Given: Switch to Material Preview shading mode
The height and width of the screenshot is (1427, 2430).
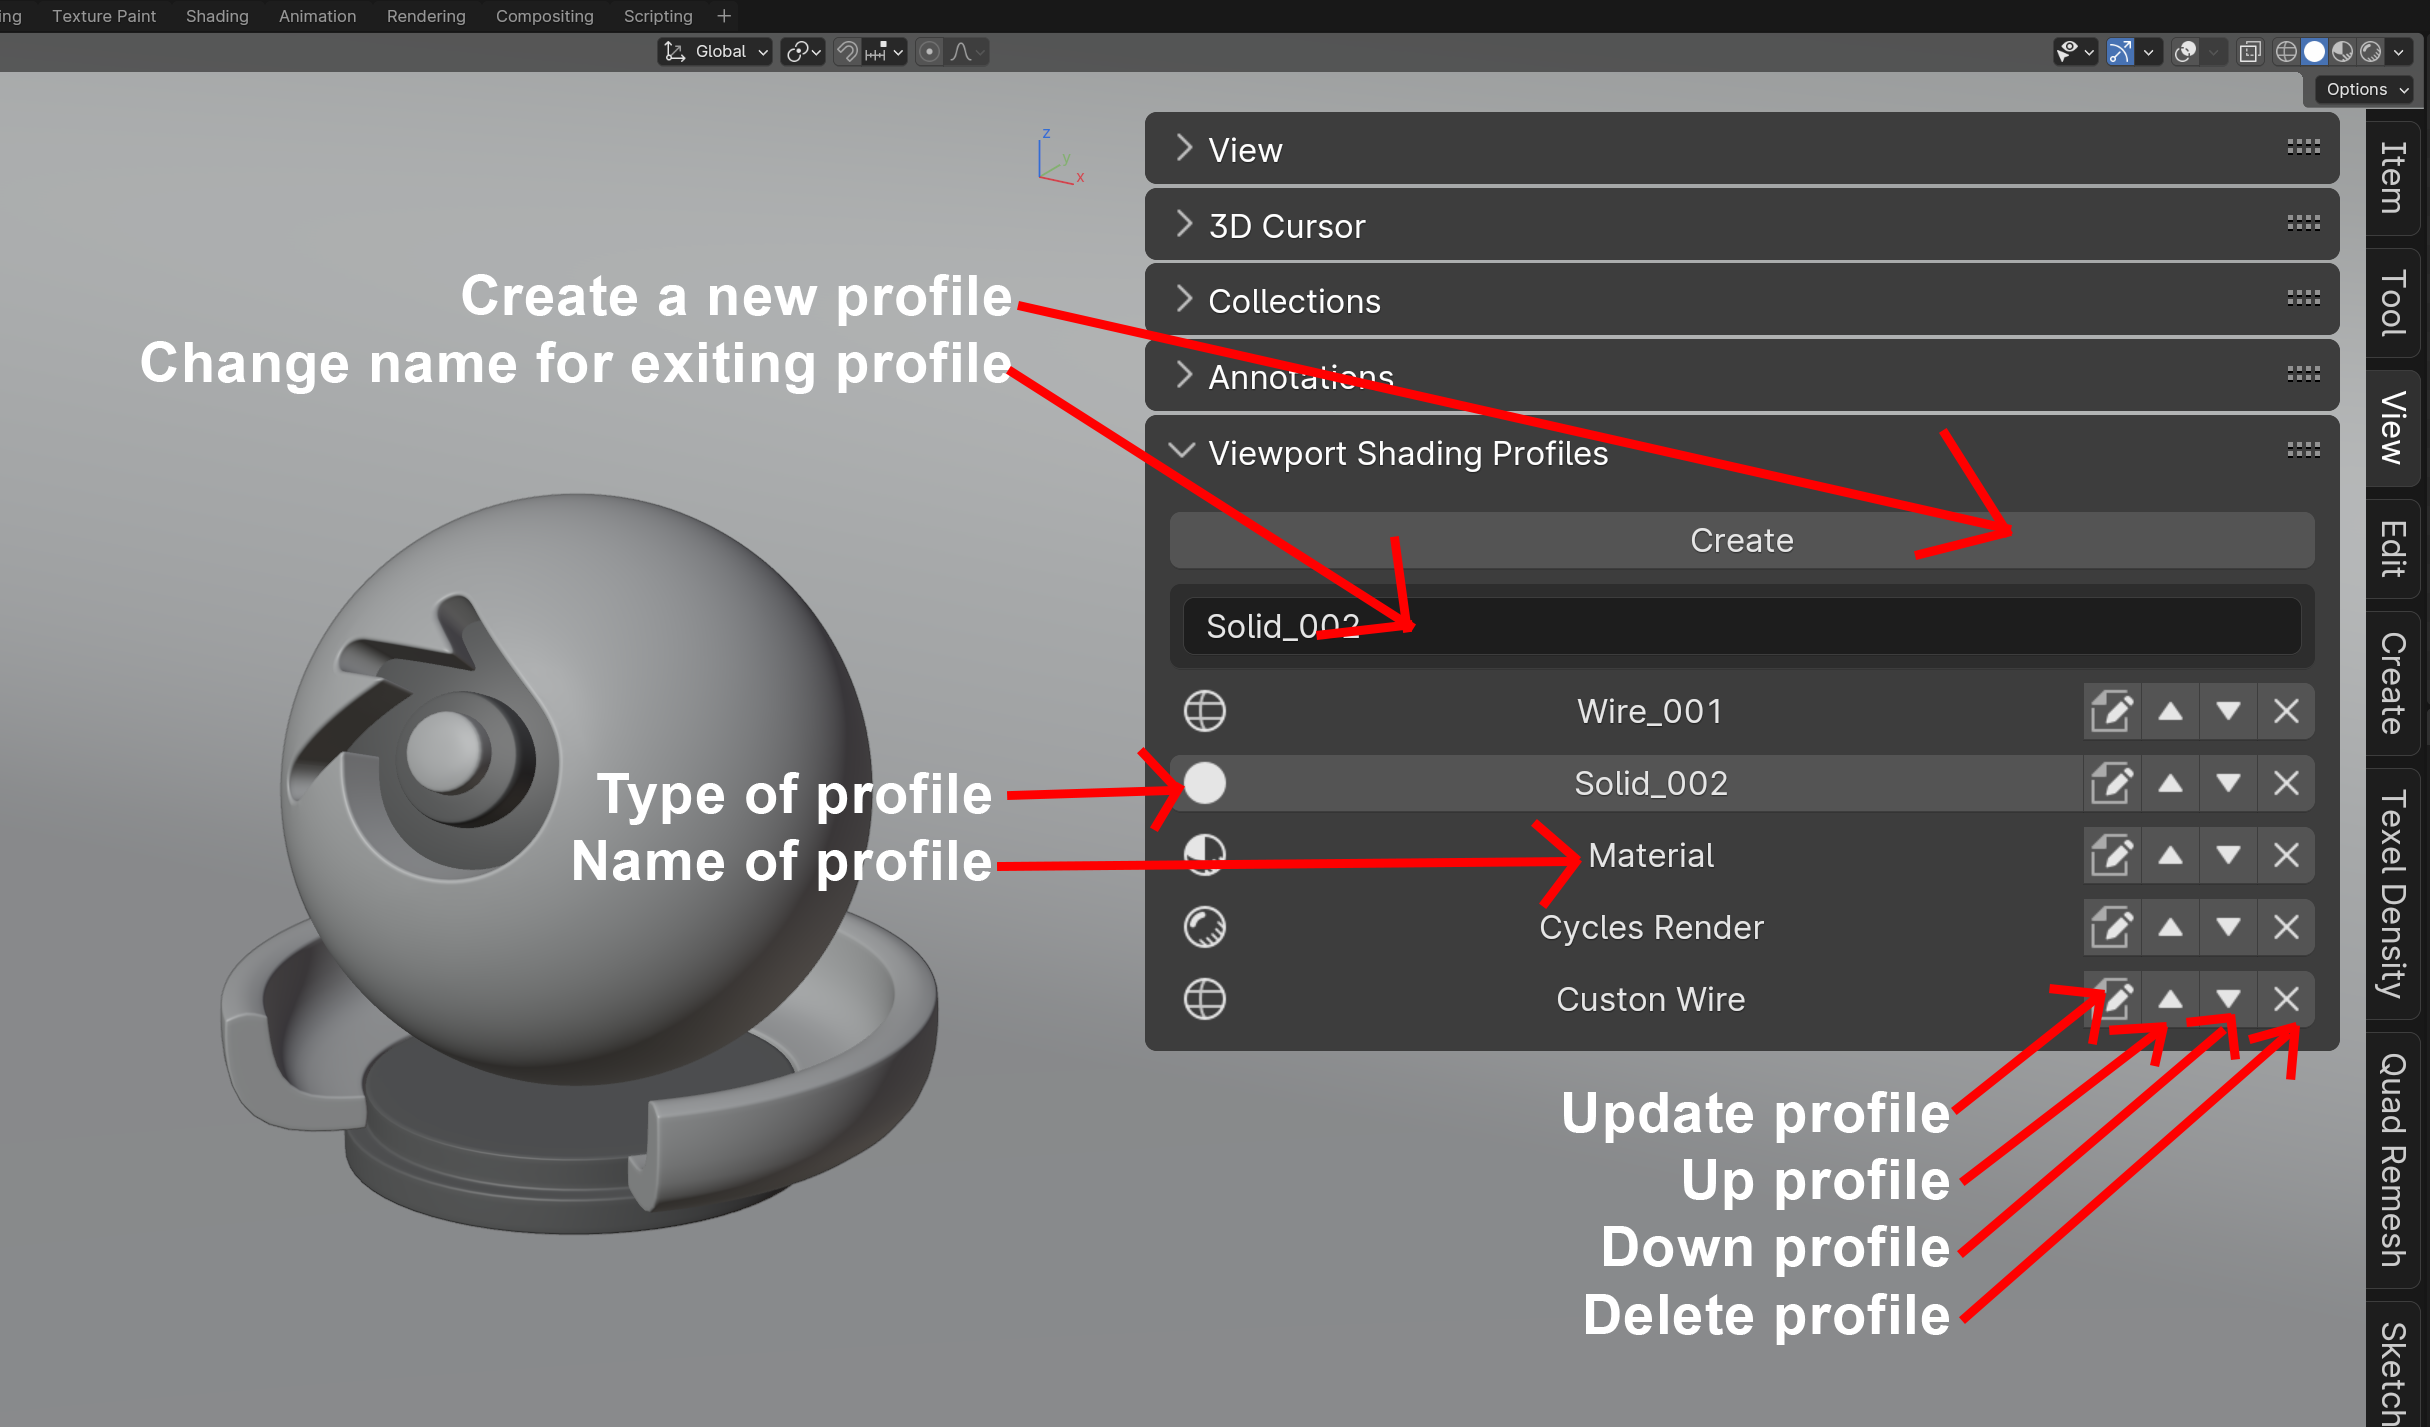Looking at the screenshot, I should [x=2342, y=52].
